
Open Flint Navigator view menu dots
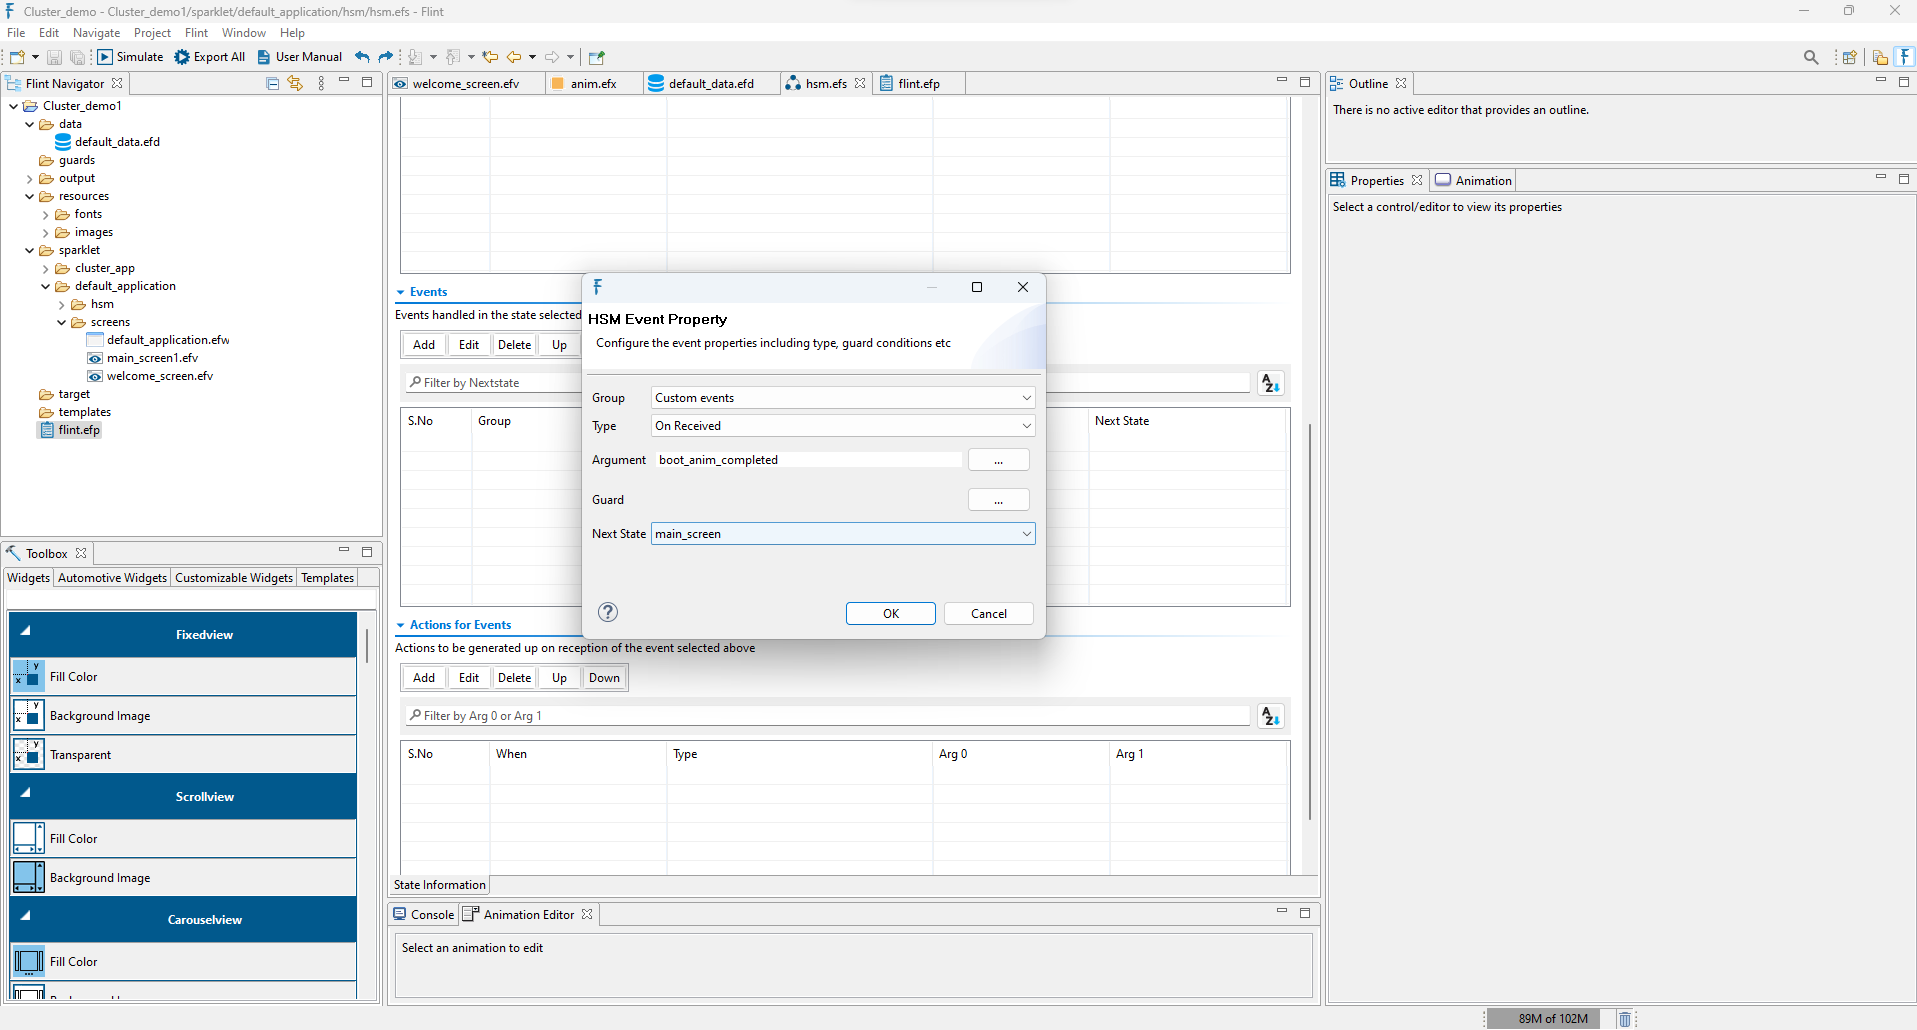pos(321,83)
